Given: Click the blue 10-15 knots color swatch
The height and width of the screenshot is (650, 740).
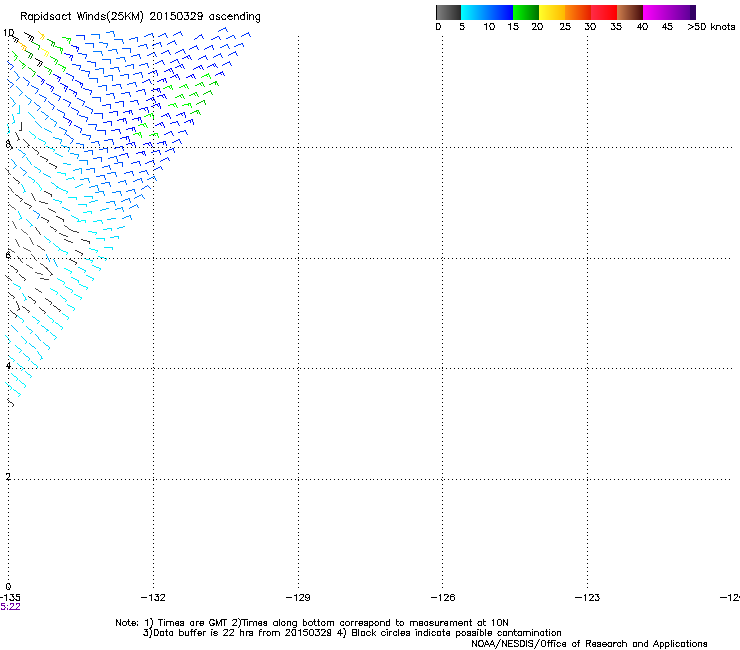Looking at the screenshot, I should pos(499,12).
